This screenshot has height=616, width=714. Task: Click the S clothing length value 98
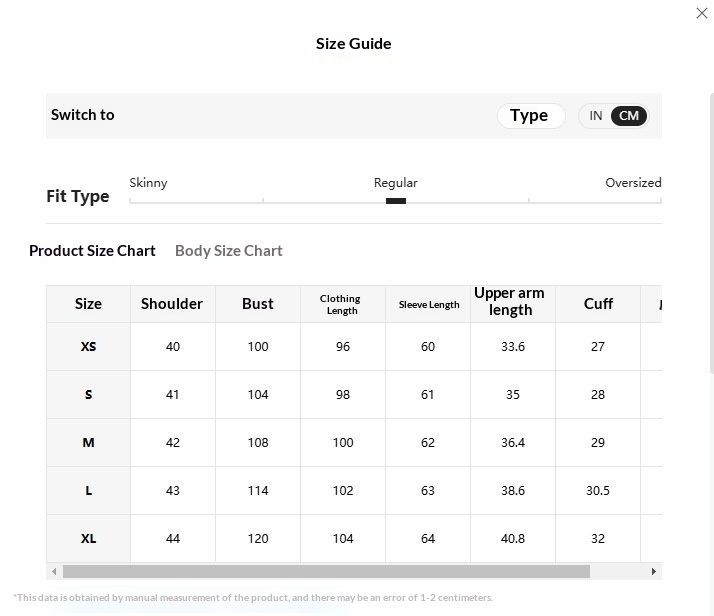pos(343,395)
